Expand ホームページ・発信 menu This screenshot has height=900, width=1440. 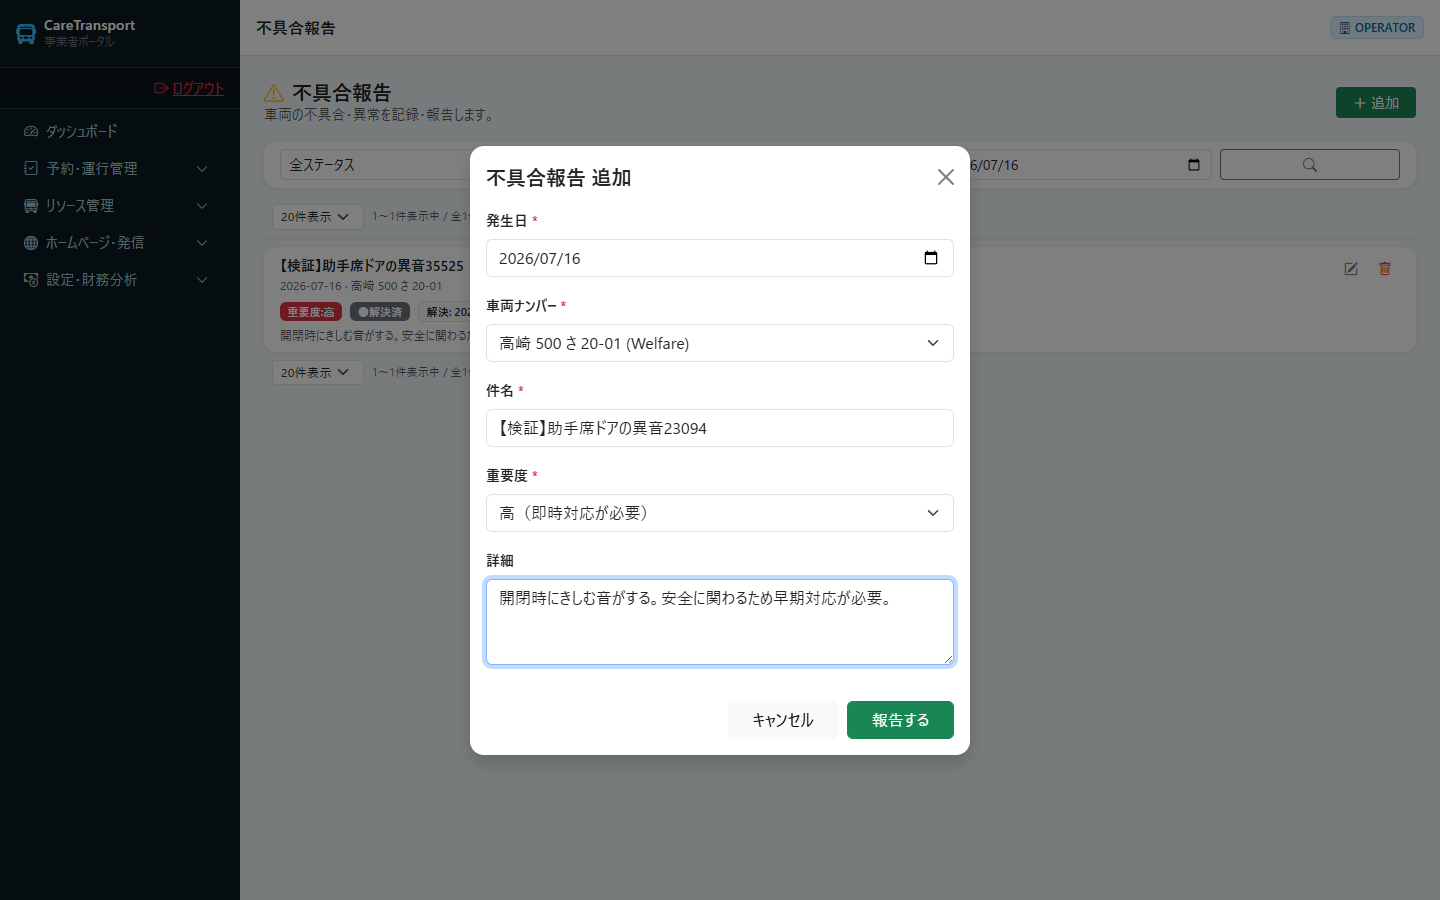tap(120, 242)
